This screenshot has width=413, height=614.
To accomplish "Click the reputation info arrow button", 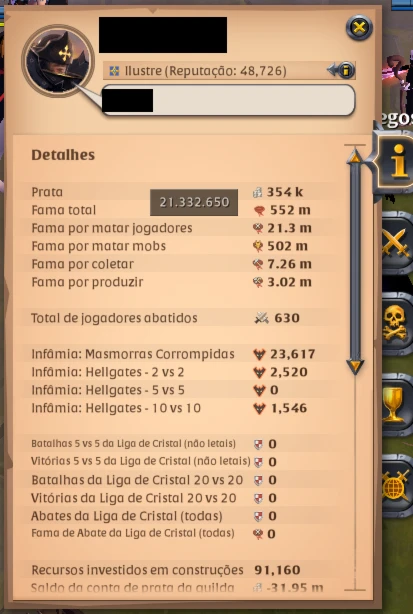I will tap(341, 70).
